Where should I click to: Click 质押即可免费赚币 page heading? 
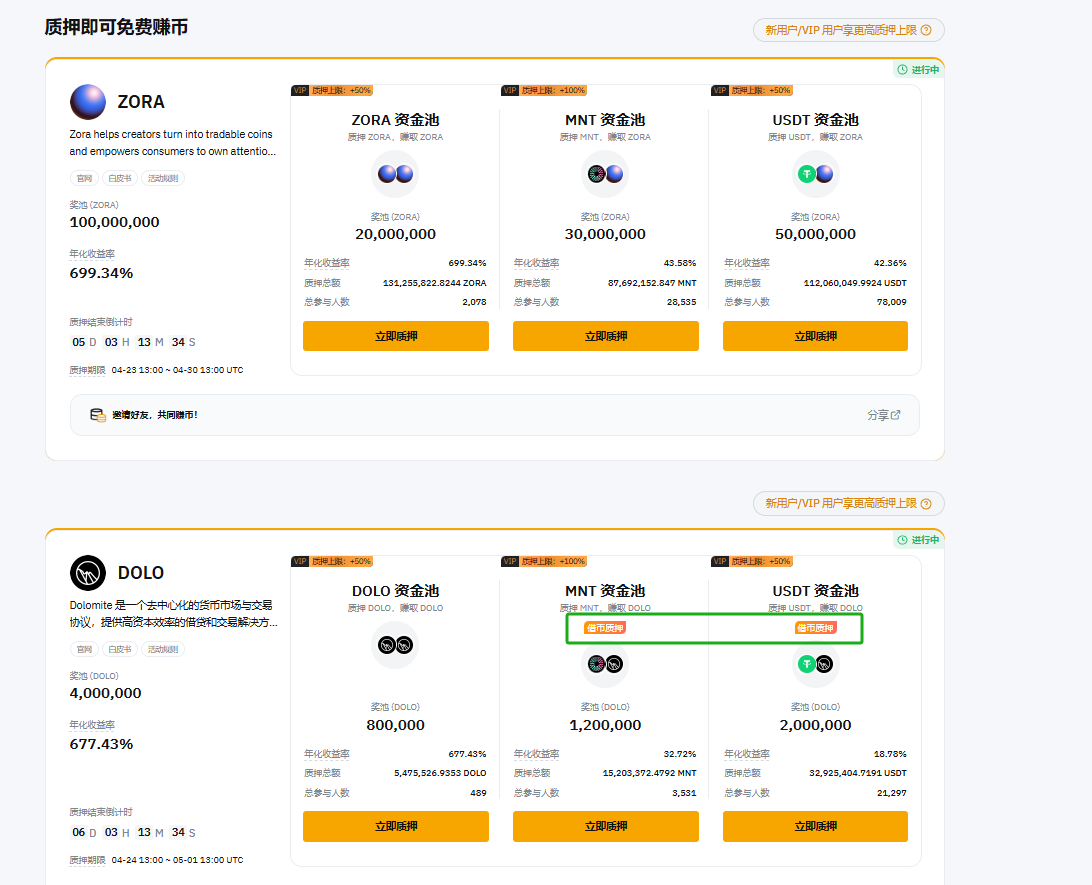[116, 27]
